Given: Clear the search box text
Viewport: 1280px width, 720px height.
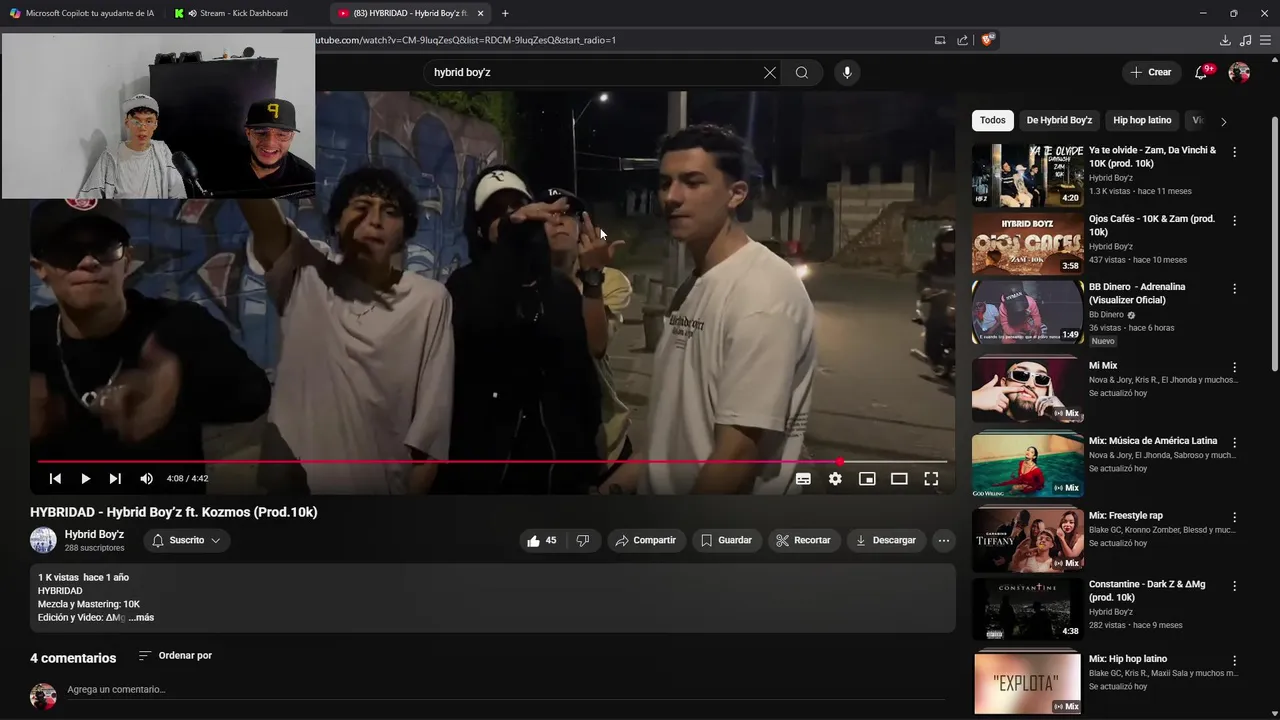Looking at the screenshot, I should point(770,72).
